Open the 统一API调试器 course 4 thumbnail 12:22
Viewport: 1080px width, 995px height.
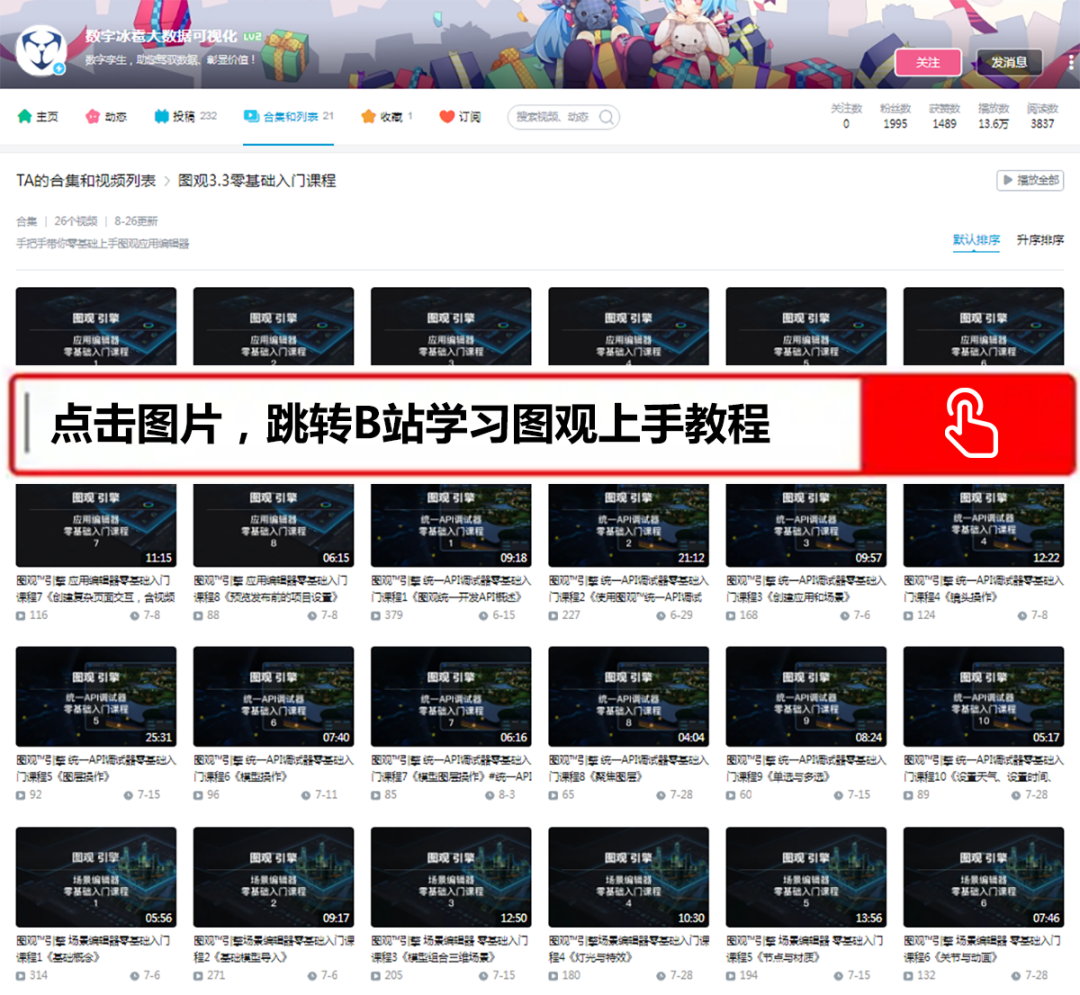984,525
